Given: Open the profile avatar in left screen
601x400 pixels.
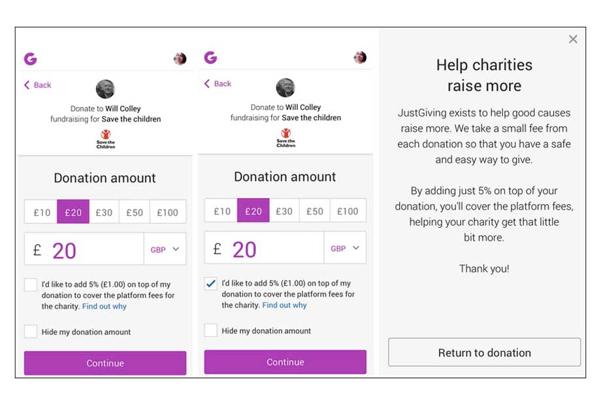Looking at the screenshot, I should [180, 59].
